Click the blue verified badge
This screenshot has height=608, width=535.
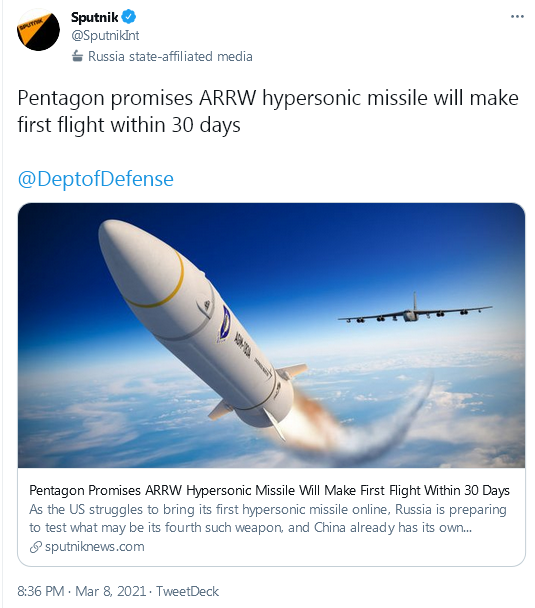click(x=129, y=17)
